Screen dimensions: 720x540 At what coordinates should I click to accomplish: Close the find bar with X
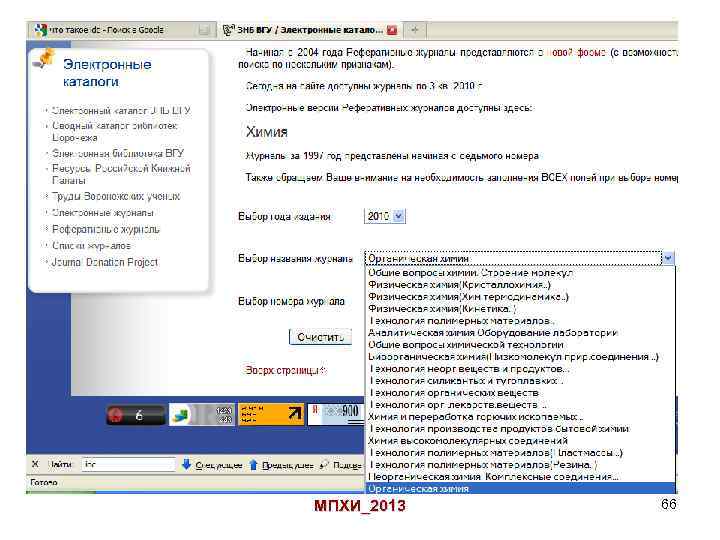(x=35, y=464)
